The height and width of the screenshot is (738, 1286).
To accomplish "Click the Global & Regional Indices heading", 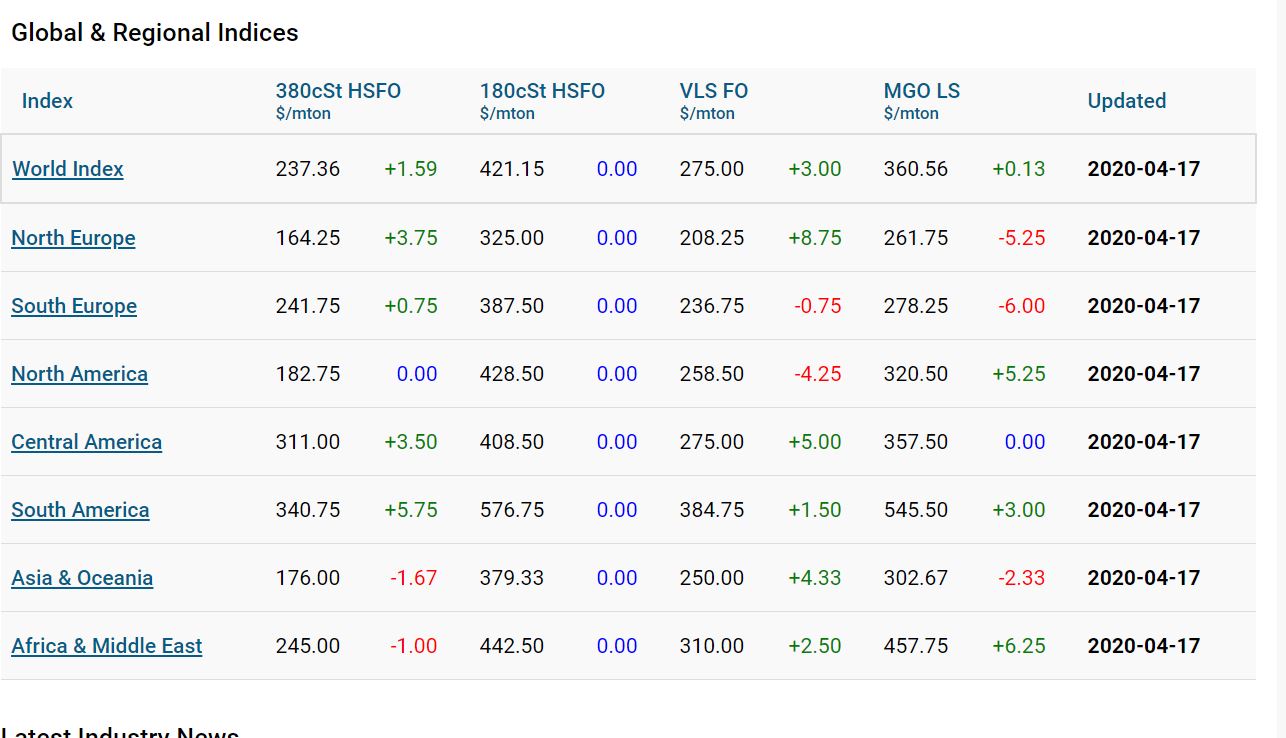I will coord(155,33).
